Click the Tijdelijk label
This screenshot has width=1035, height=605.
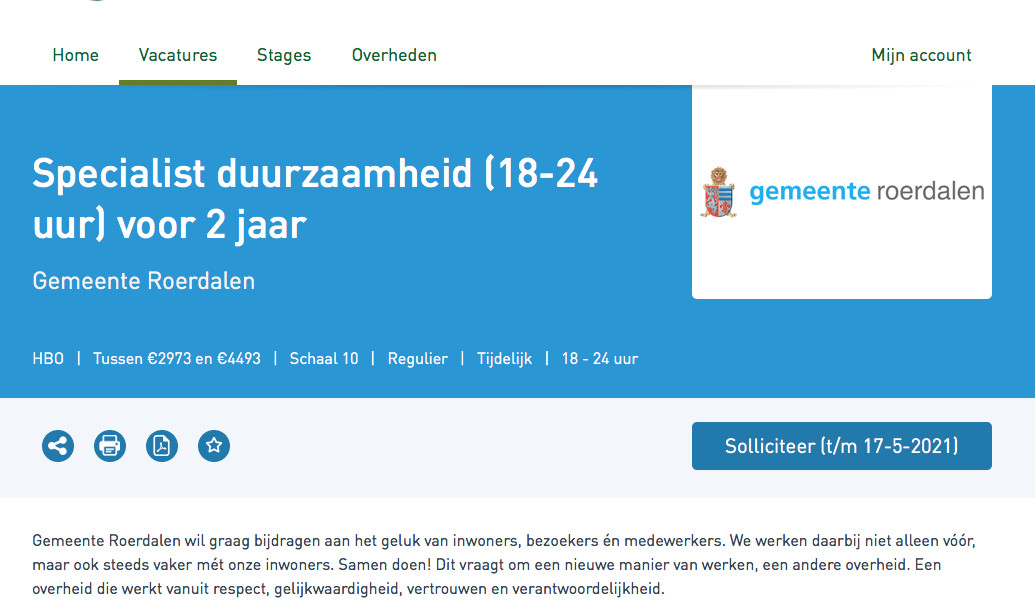pyautogui.click(x=504, y=359)
